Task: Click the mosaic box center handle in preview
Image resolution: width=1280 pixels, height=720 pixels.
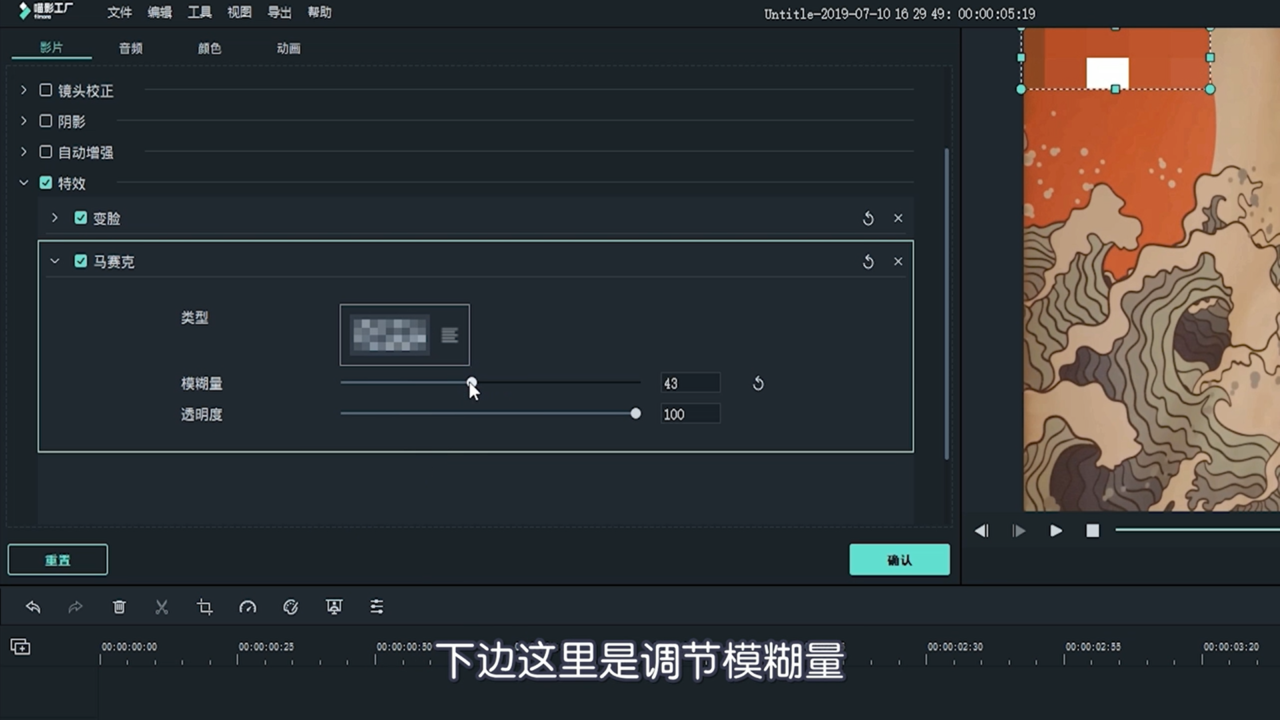Action: tap(1116, 89)
